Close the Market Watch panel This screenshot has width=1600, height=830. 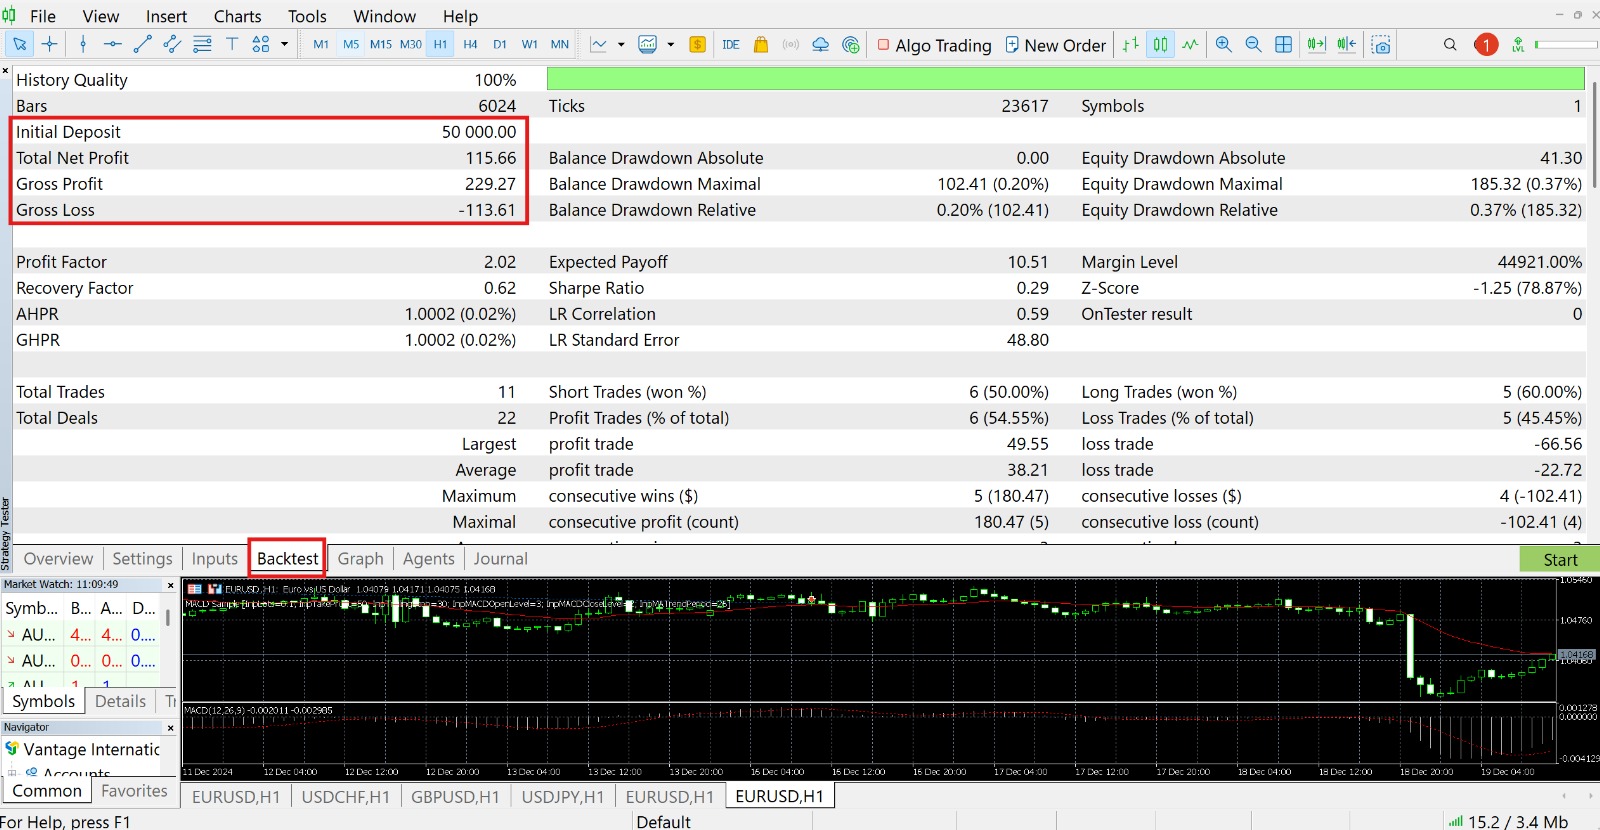coord(170,585)
